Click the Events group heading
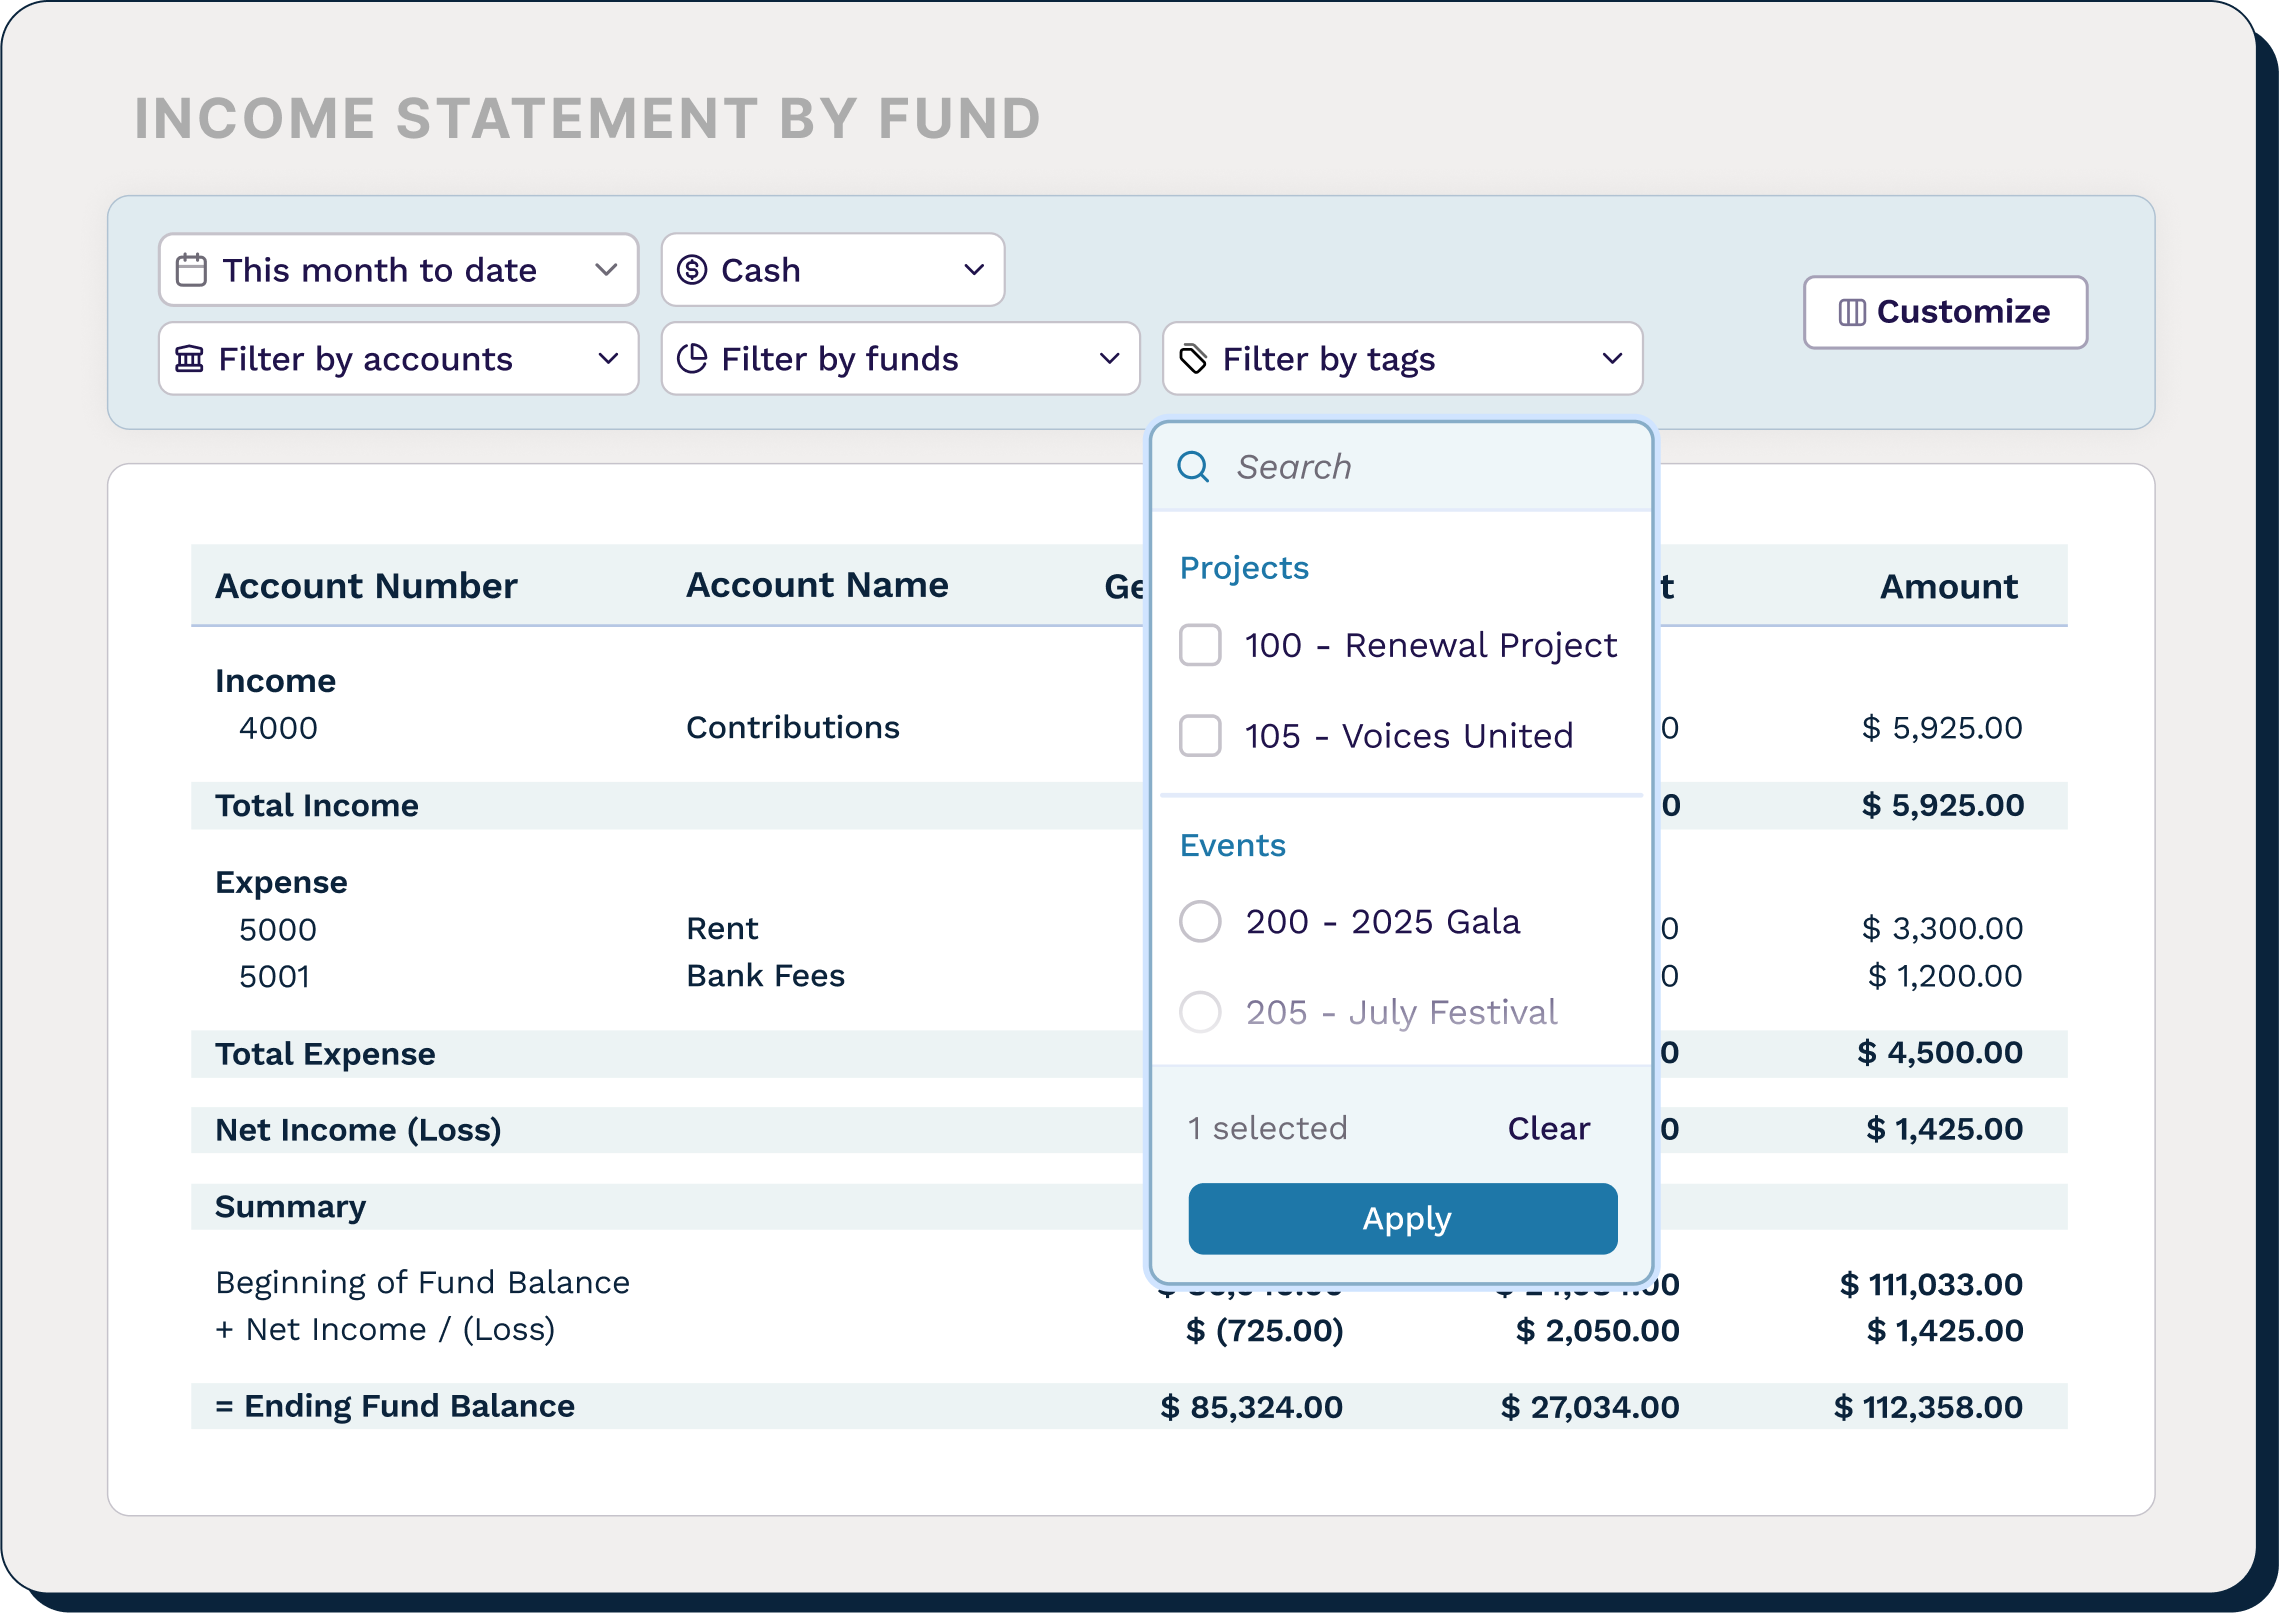Screen dimensions: 2280x1613 (1232, 845)
